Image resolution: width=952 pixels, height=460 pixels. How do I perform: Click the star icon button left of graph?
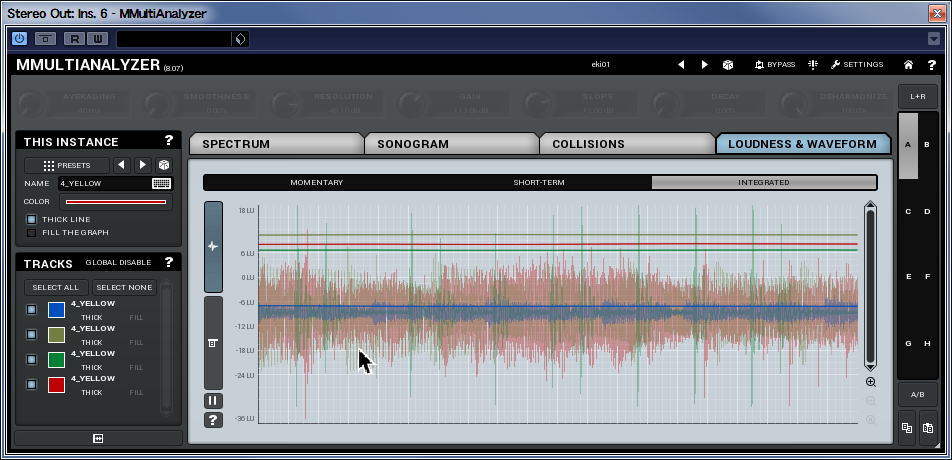(213, 246)
